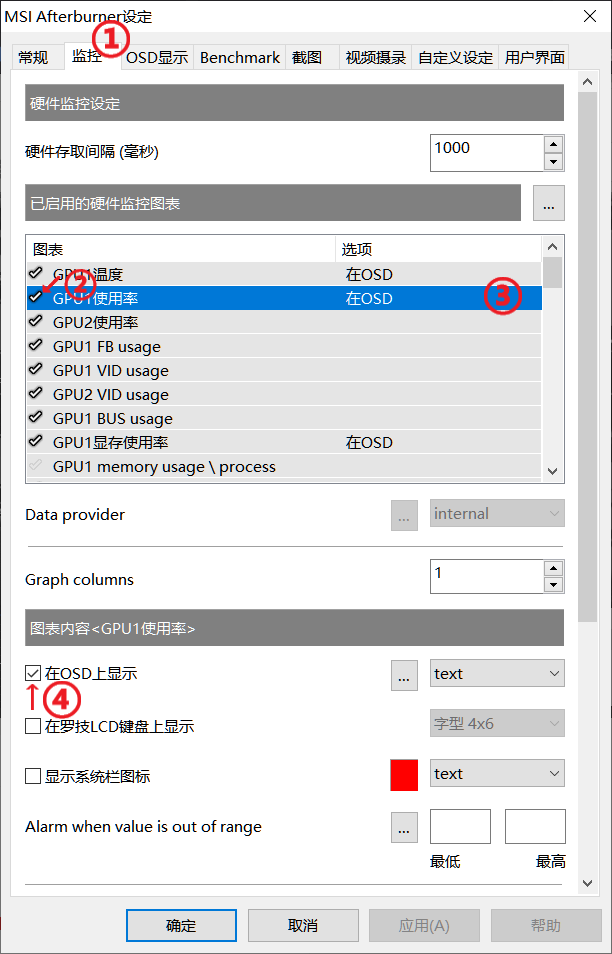Select the GPU1温度 row
The image size is (612, 954).
(x=284, y=274)
